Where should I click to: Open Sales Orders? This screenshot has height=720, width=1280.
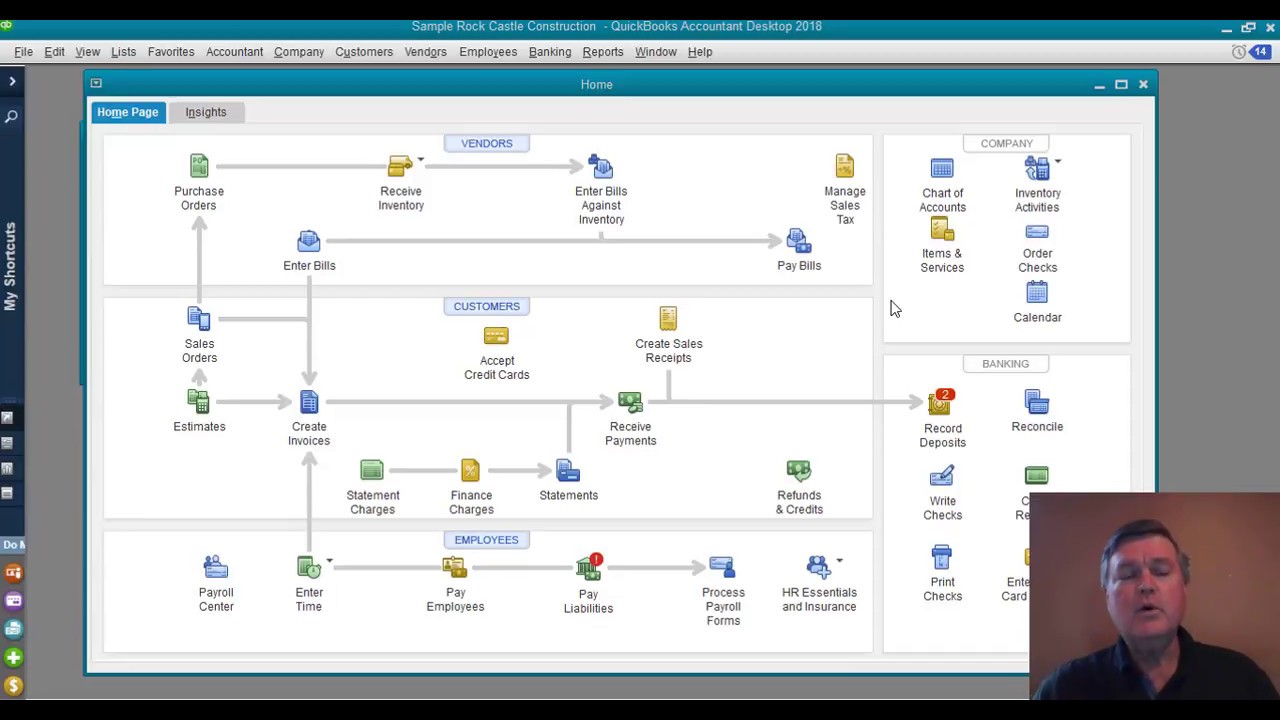pyautogui.click(x=198, y=319)
